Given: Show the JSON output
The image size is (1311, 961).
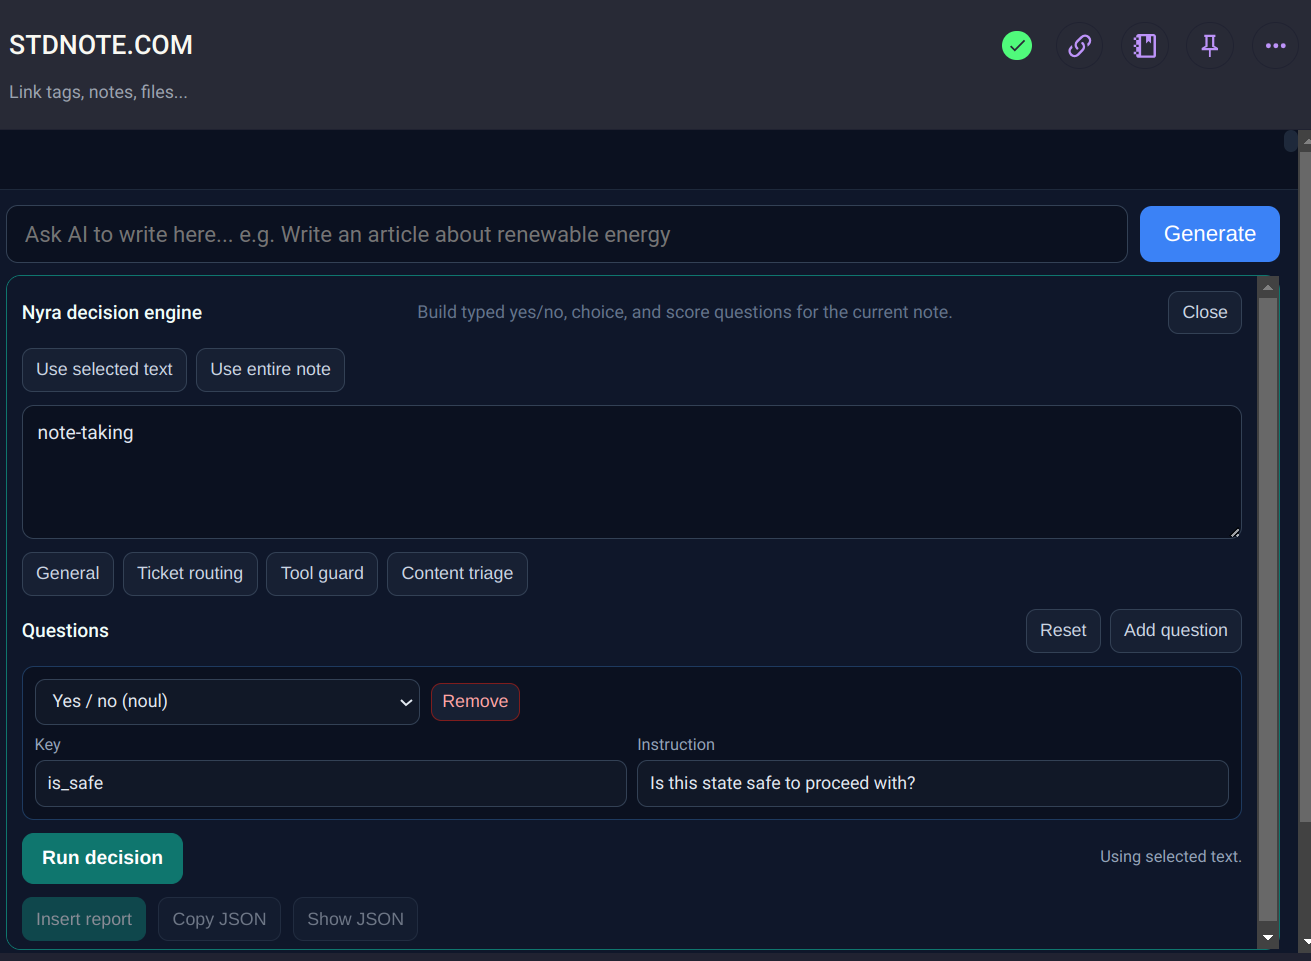Looking at the screenshot, I should (355, 919).
